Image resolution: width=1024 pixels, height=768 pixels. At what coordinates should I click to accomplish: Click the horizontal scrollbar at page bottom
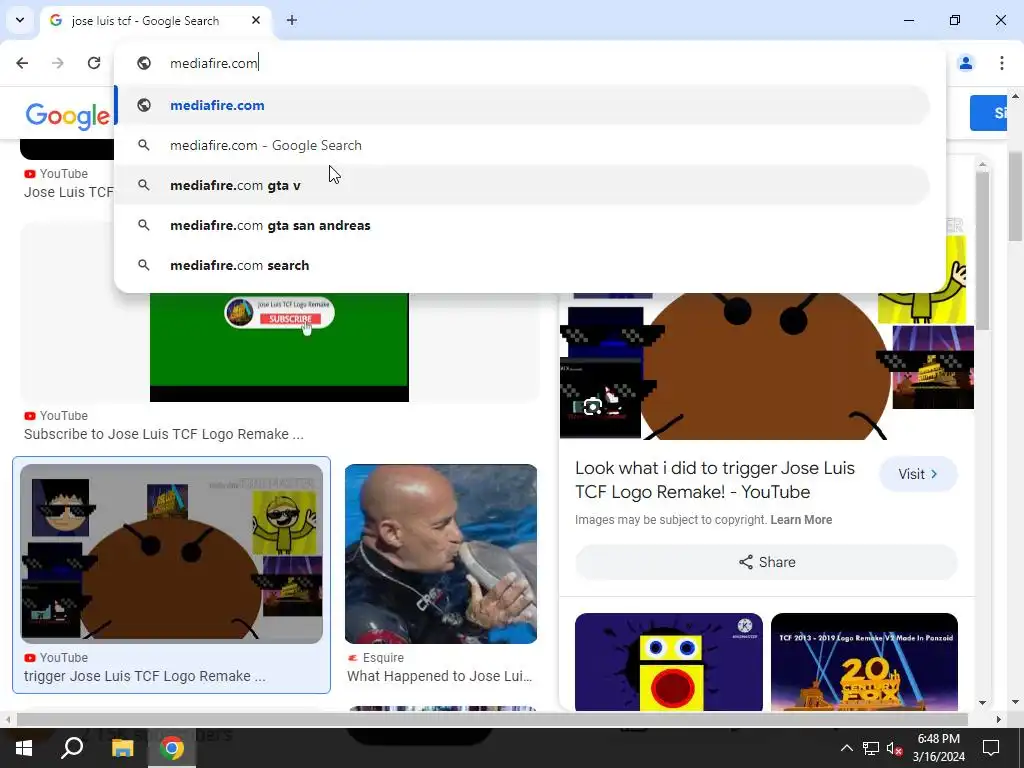(x=492, y=719)
